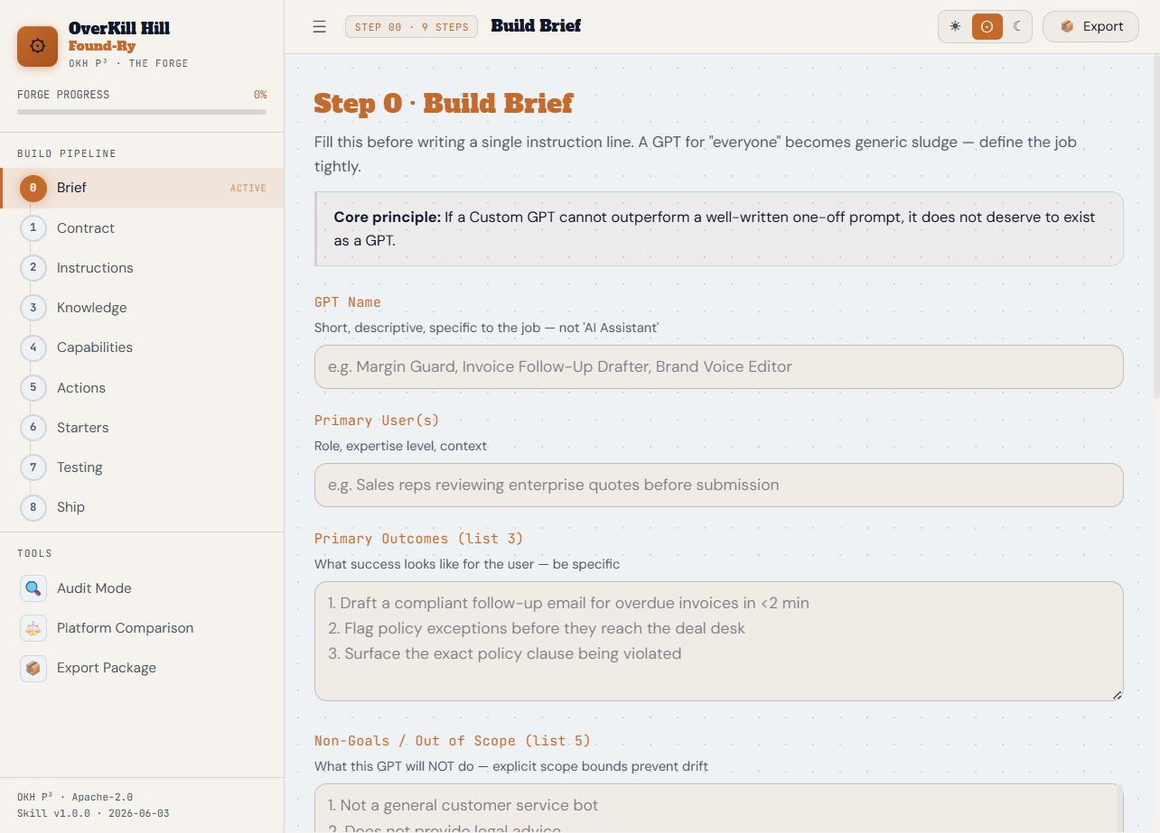
Task: Click the Apache-2.0 license footer text
Action: click(x=102, y=797)
